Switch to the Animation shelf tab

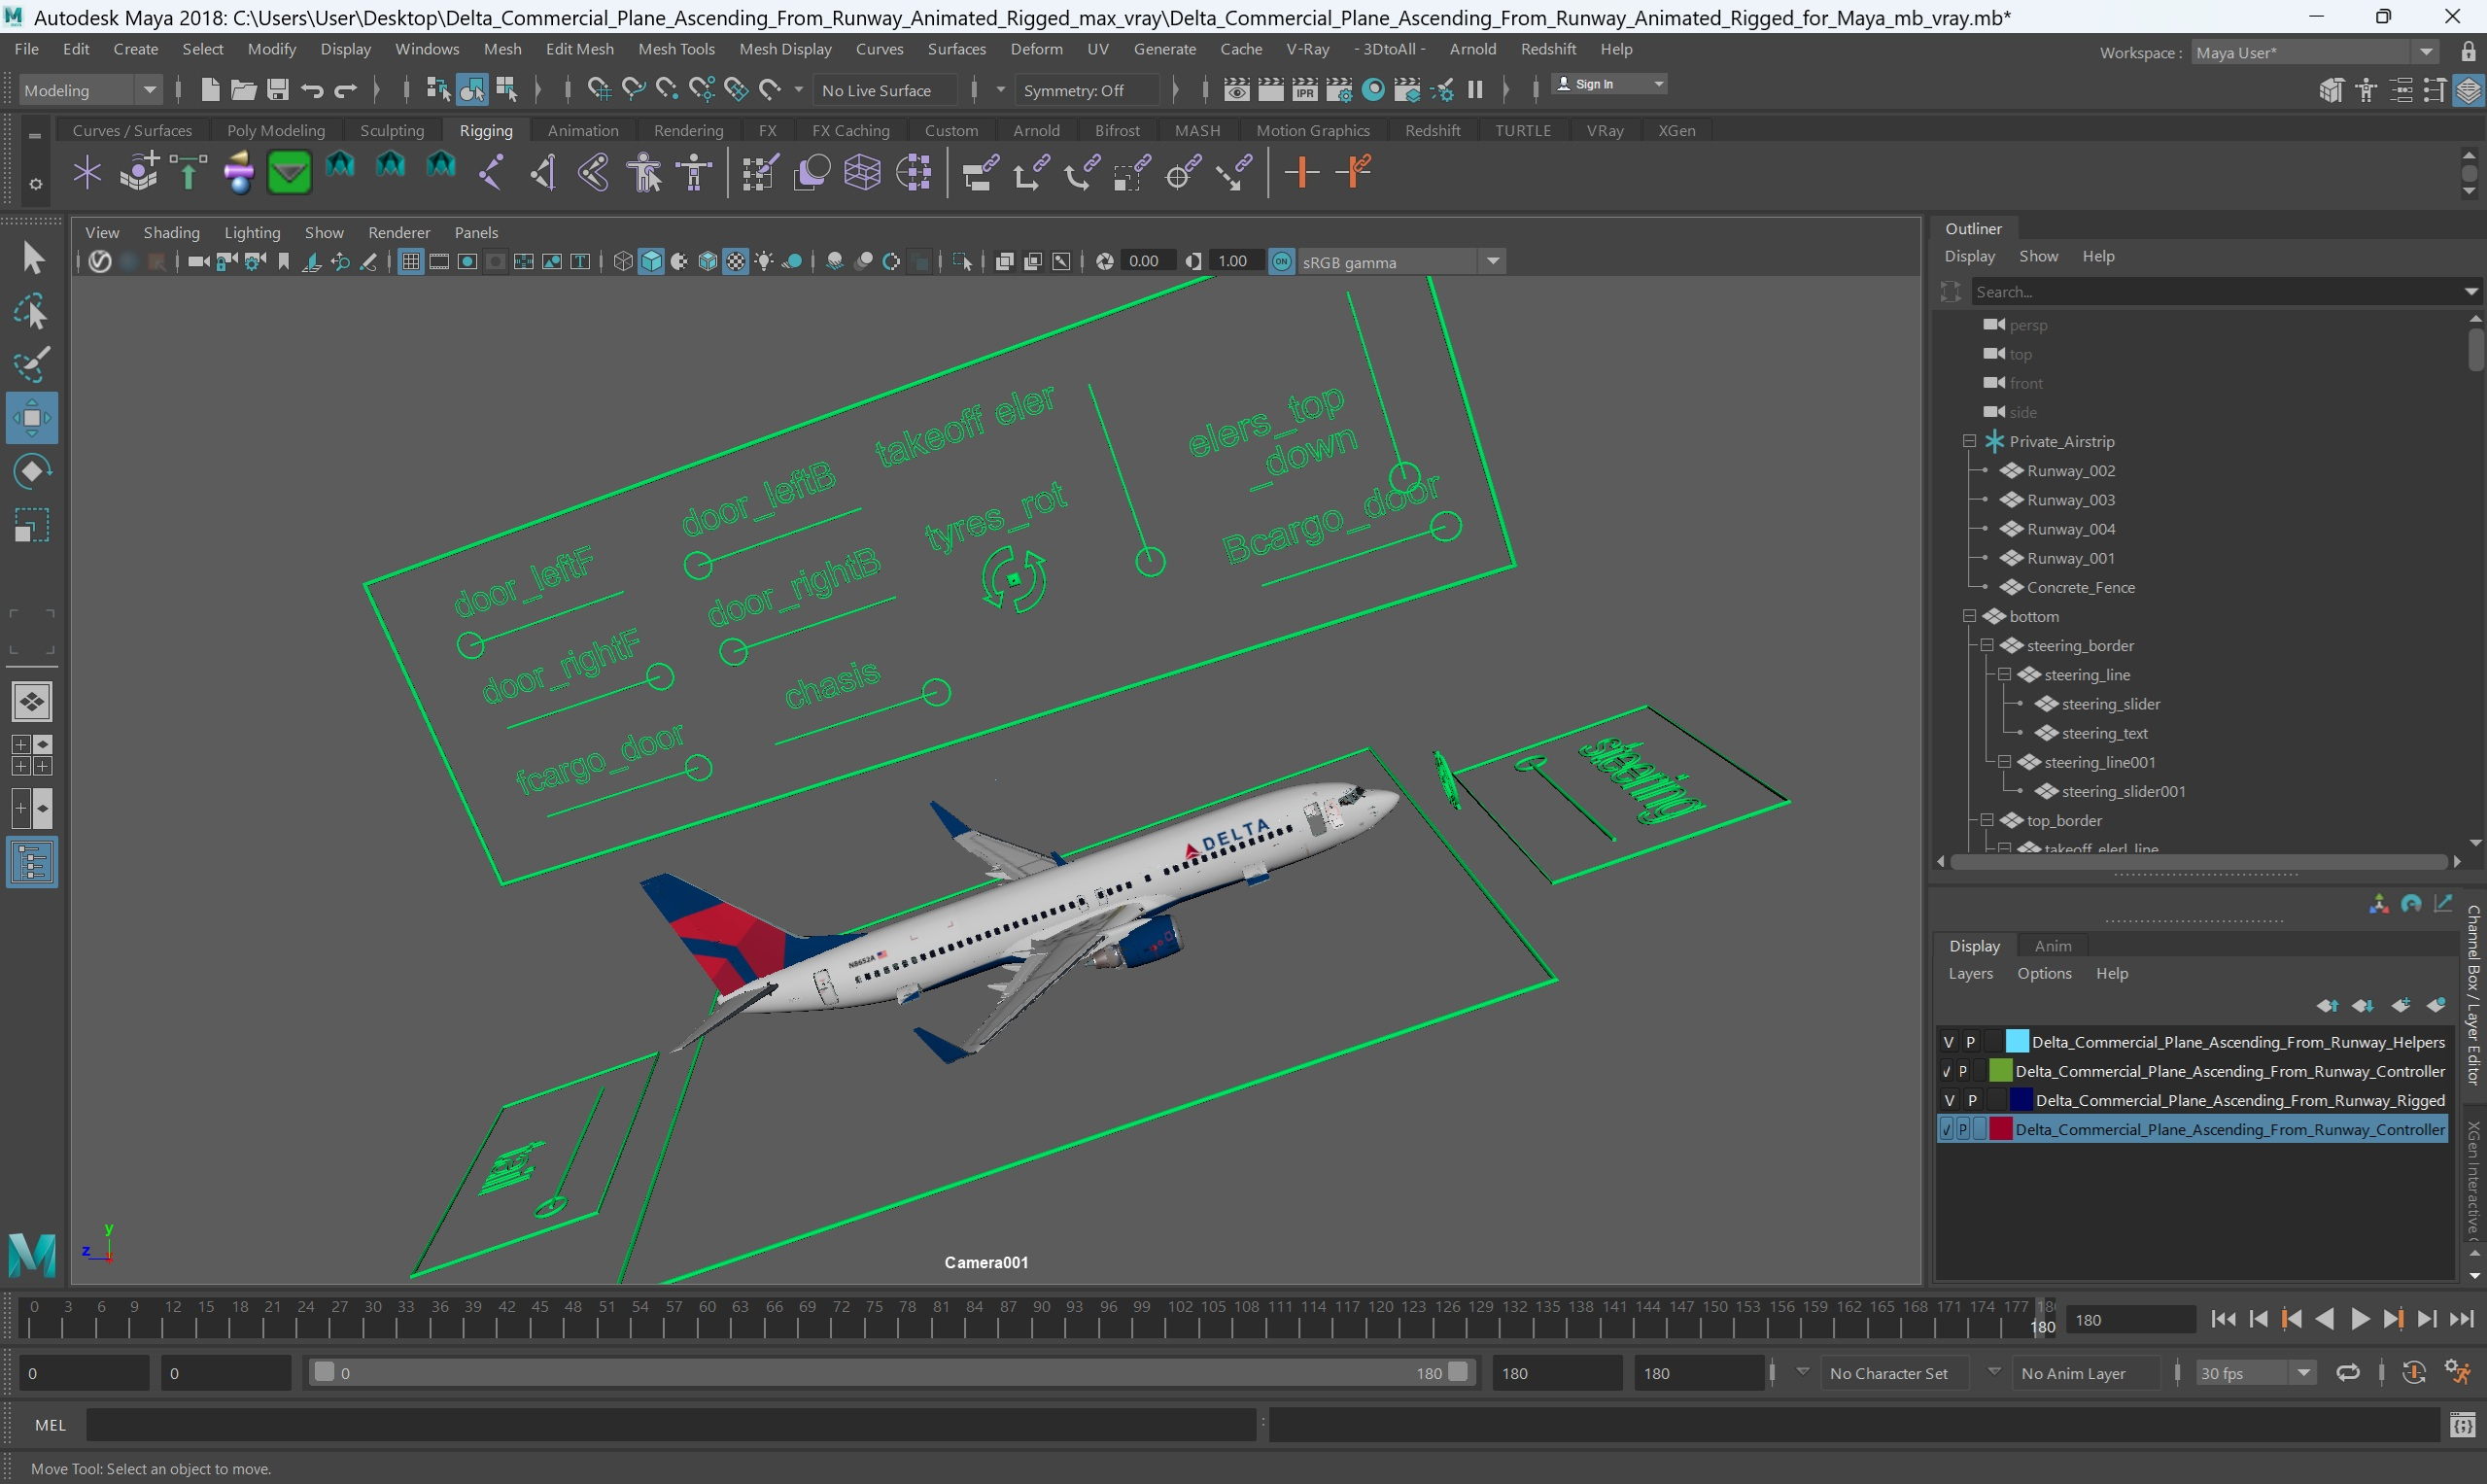click(x=583, y=130)
